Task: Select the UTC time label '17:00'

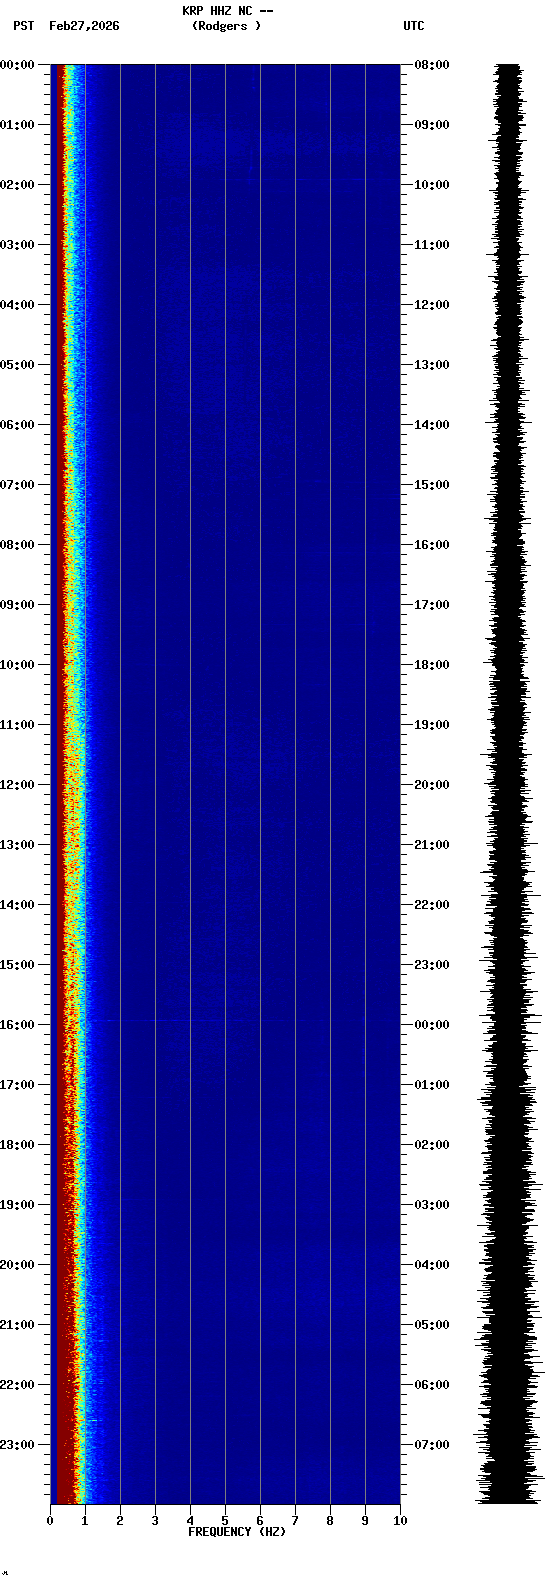Action: pos(432,605)
